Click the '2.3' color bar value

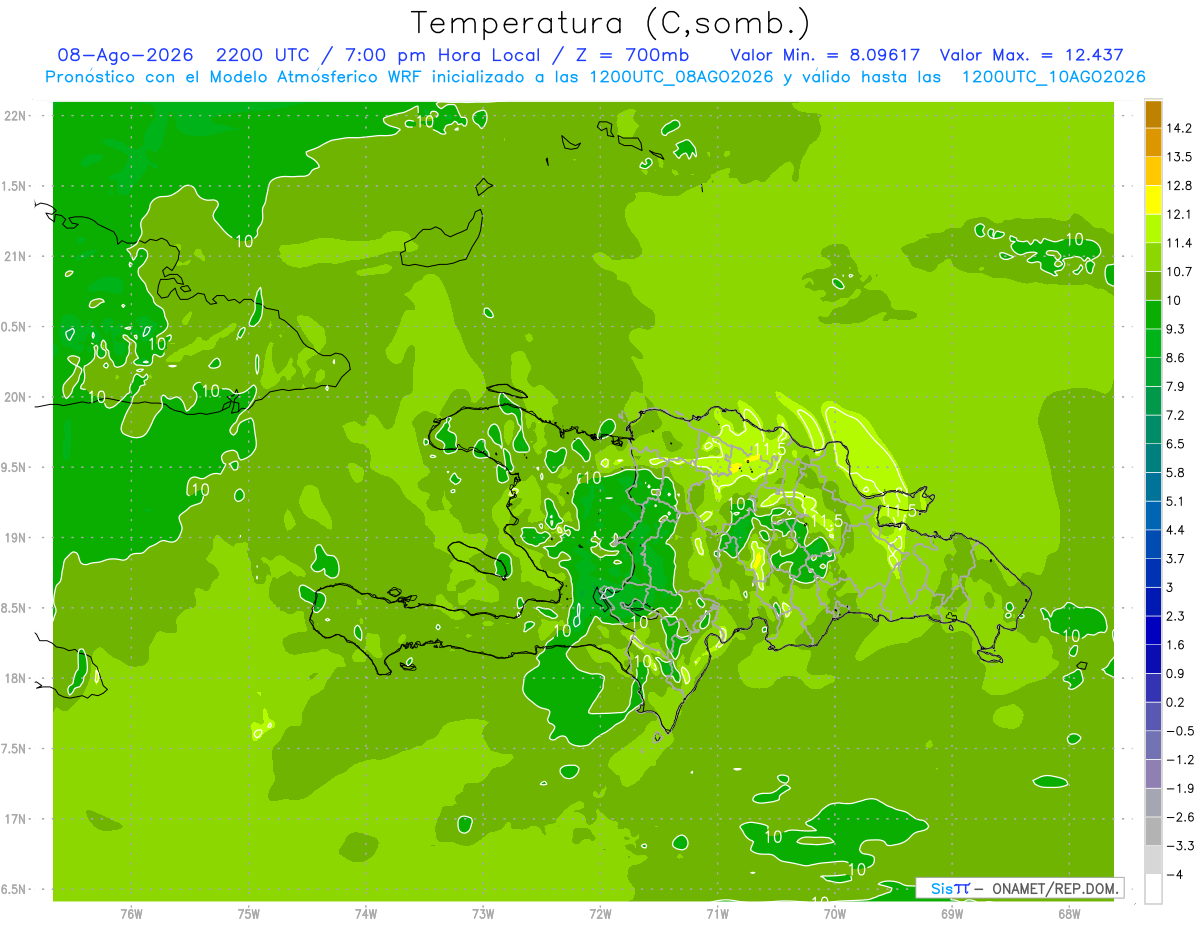1177,616
